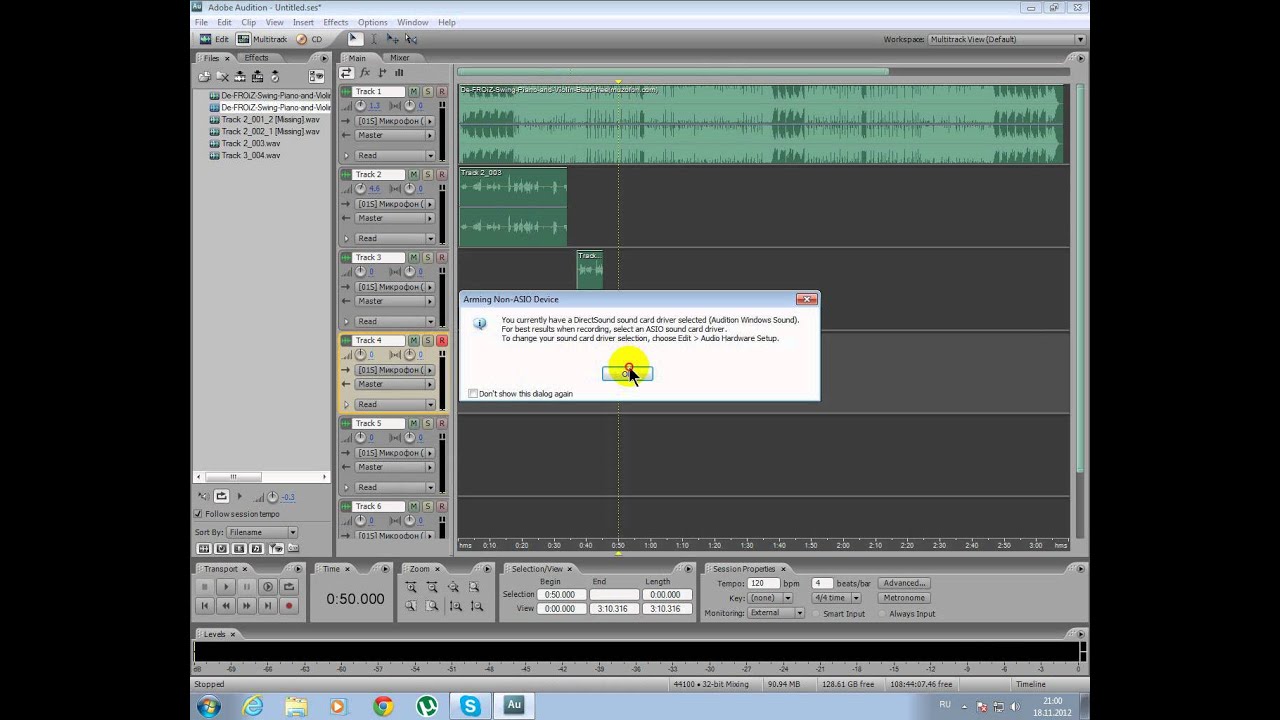Adjust Track 2 pan knob
1280x720 pixels.
click(409, 188)
